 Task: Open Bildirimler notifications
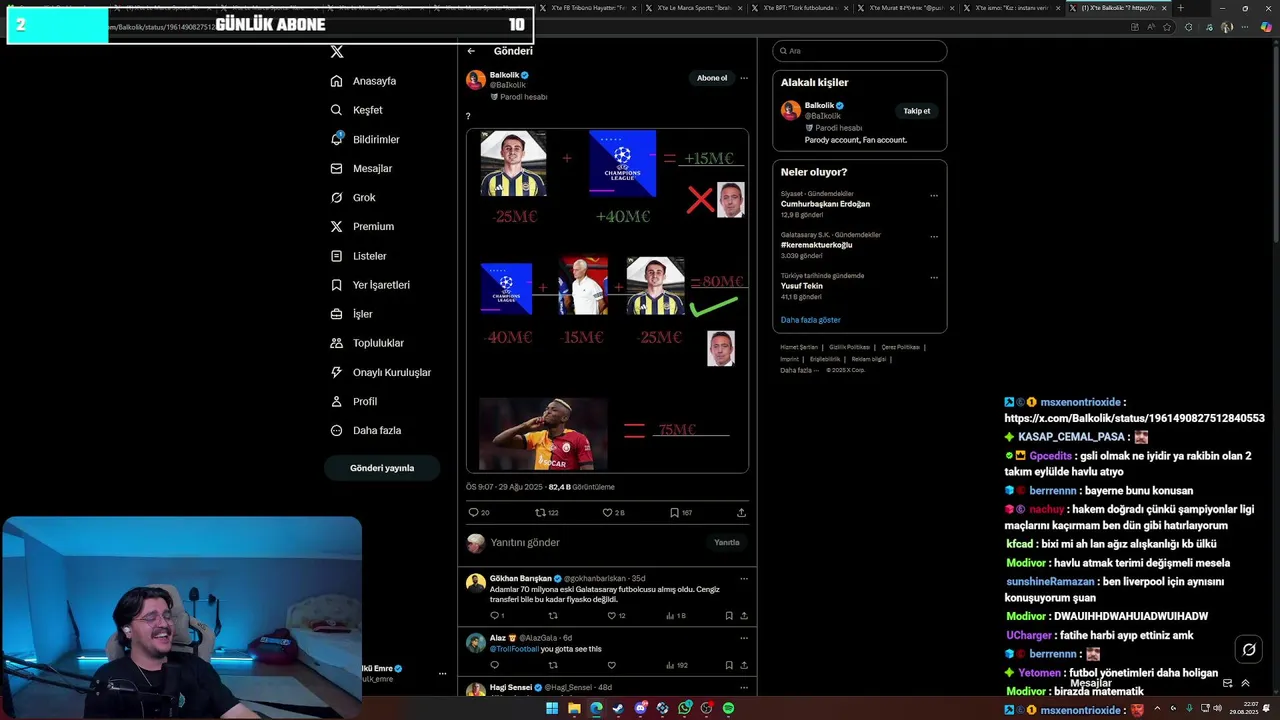tap(365, 139)
